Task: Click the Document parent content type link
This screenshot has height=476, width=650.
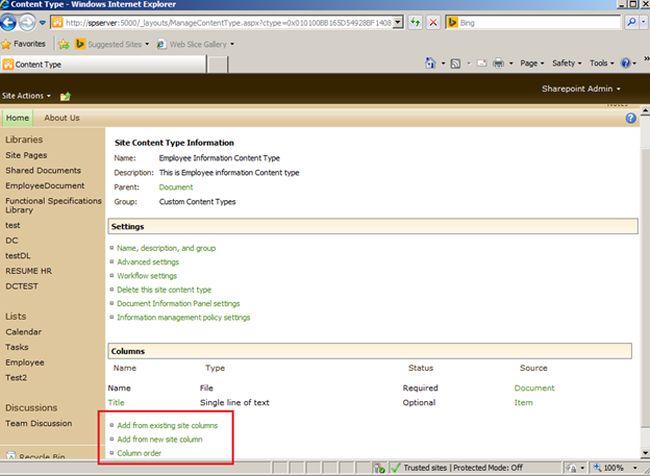Action: (x=176, y=187)
